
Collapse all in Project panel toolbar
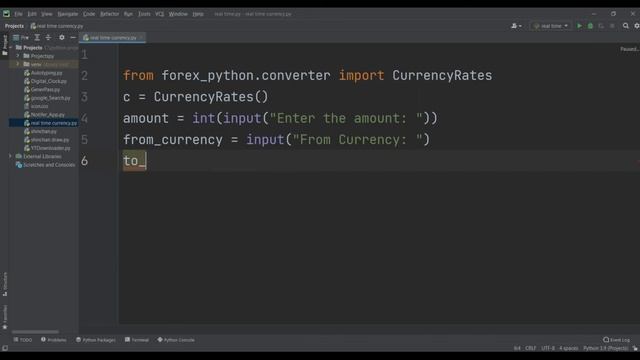click(x=48, y=37)
